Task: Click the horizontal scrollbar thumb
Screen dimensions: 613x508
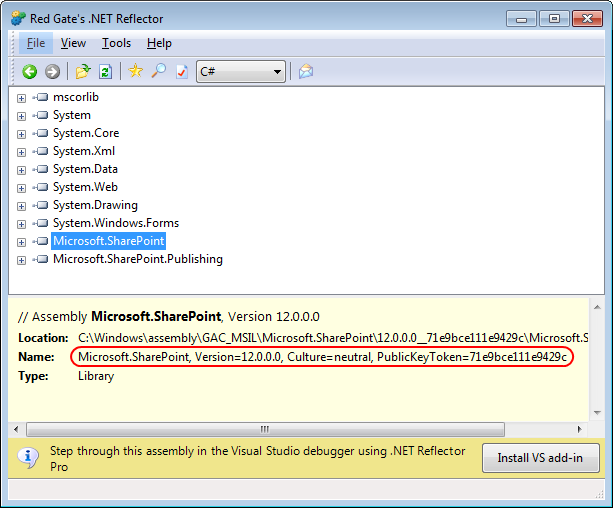Action: (265, 429)
